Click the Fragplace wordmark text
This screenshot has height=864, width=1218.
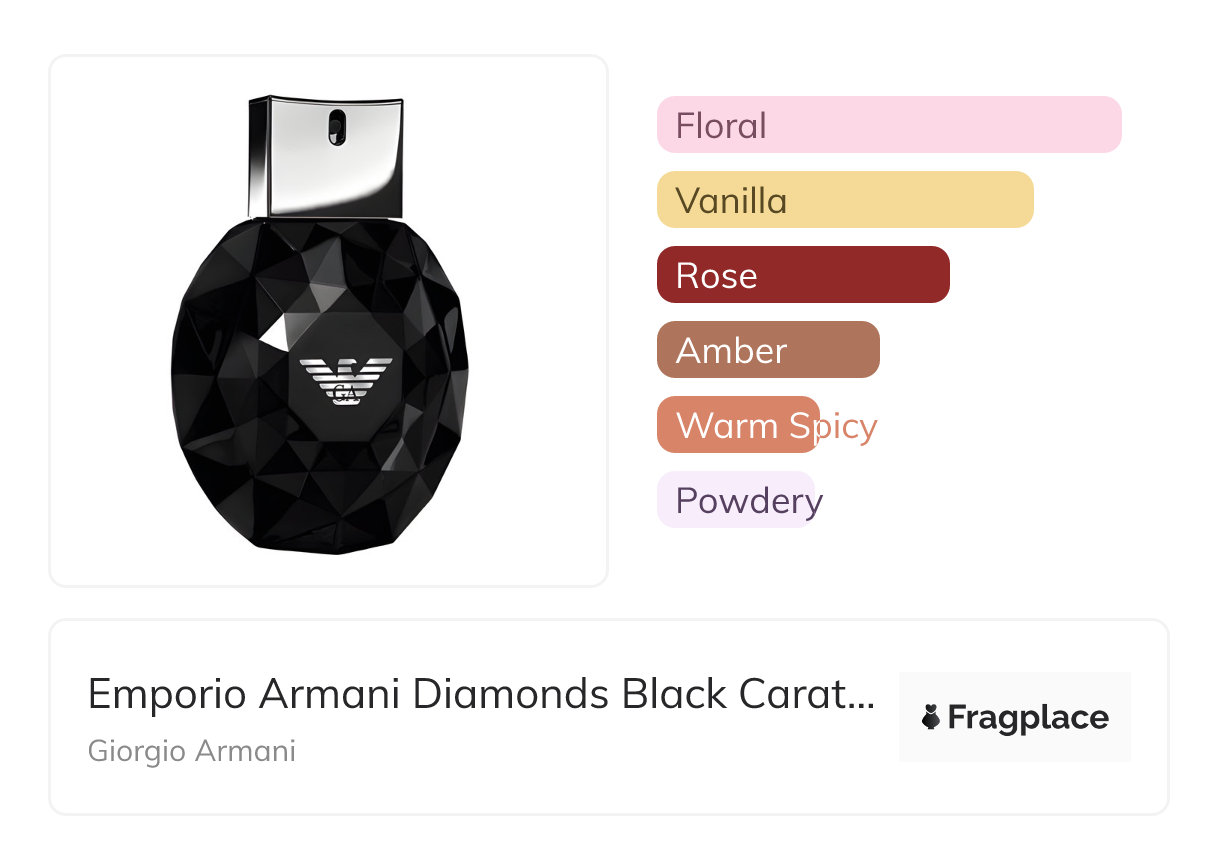(x=1028, y=718)
